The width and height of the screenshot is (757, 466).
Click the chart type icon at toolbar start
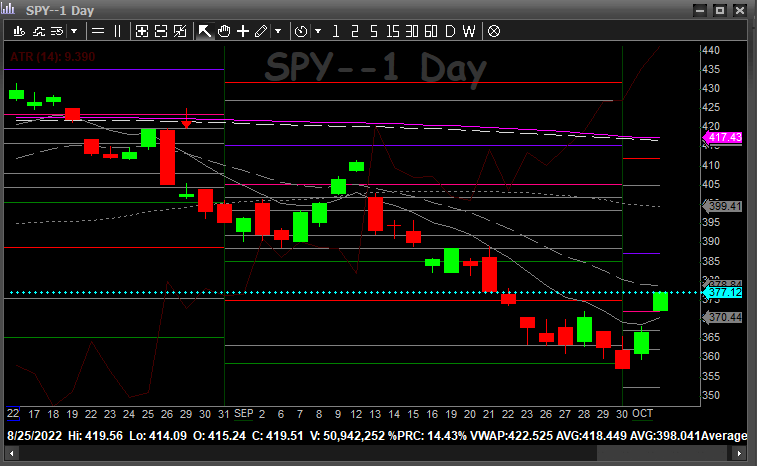click(18, 31)
